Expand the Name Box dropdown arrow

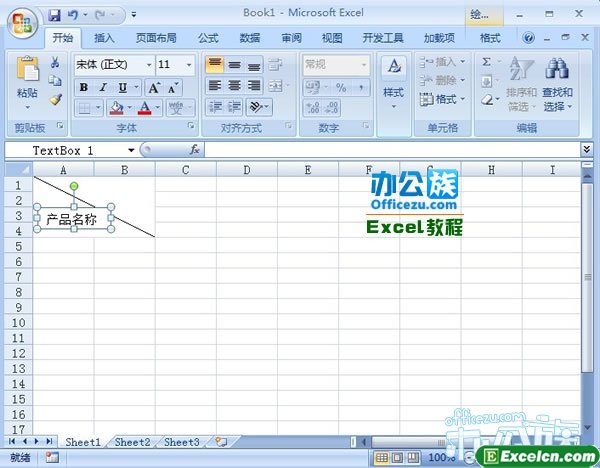[x=131, y=150]
